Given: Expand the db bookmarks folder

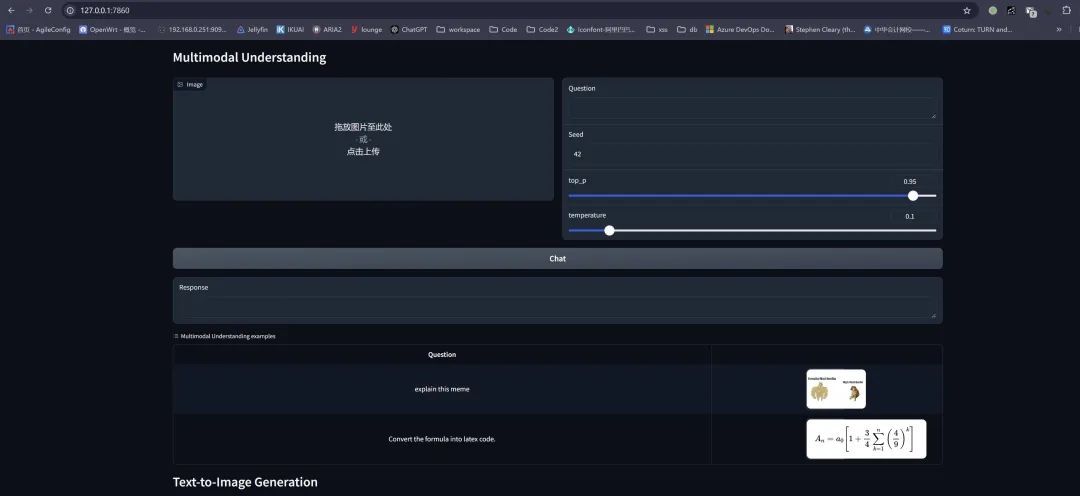Looking at the screenshot, I should (687, 30).
